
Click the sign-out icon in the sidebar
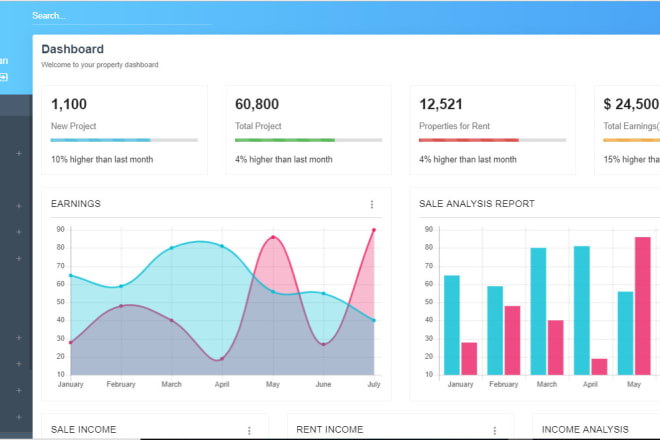tap(3, 77)
